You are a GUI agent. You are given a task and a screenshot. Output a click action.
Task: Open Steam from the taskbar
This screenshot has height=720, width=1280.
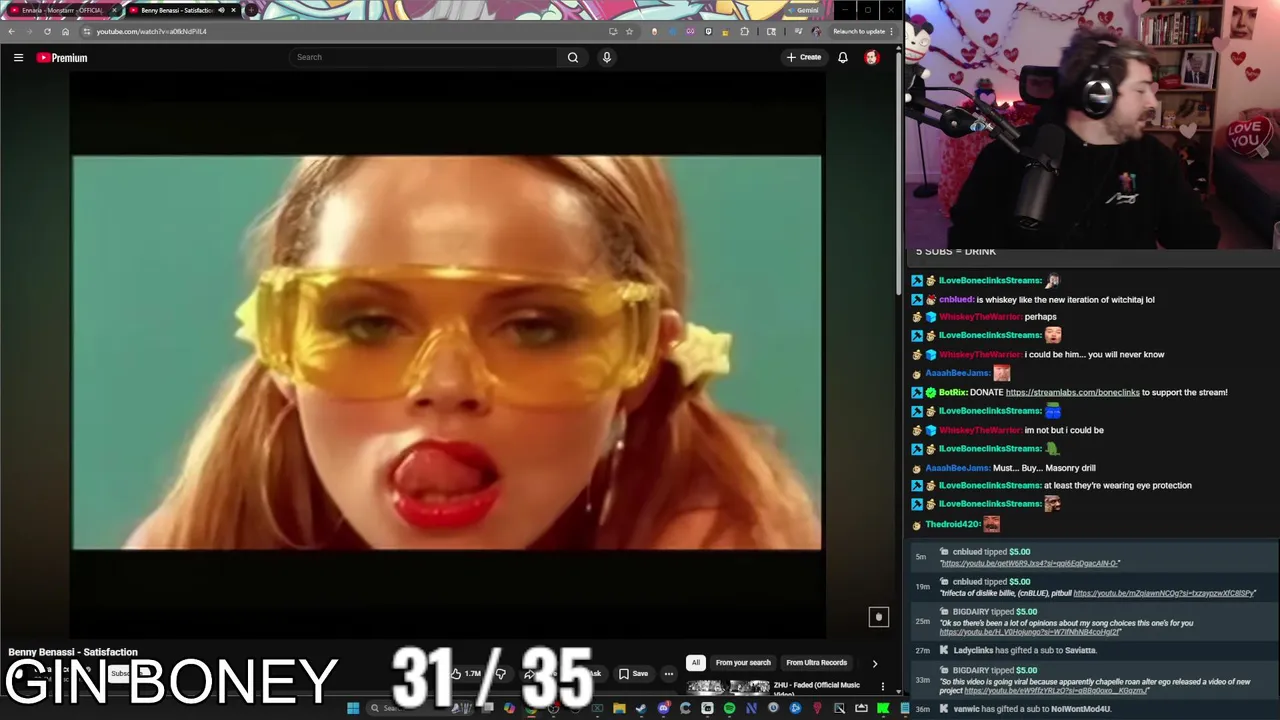641,708
